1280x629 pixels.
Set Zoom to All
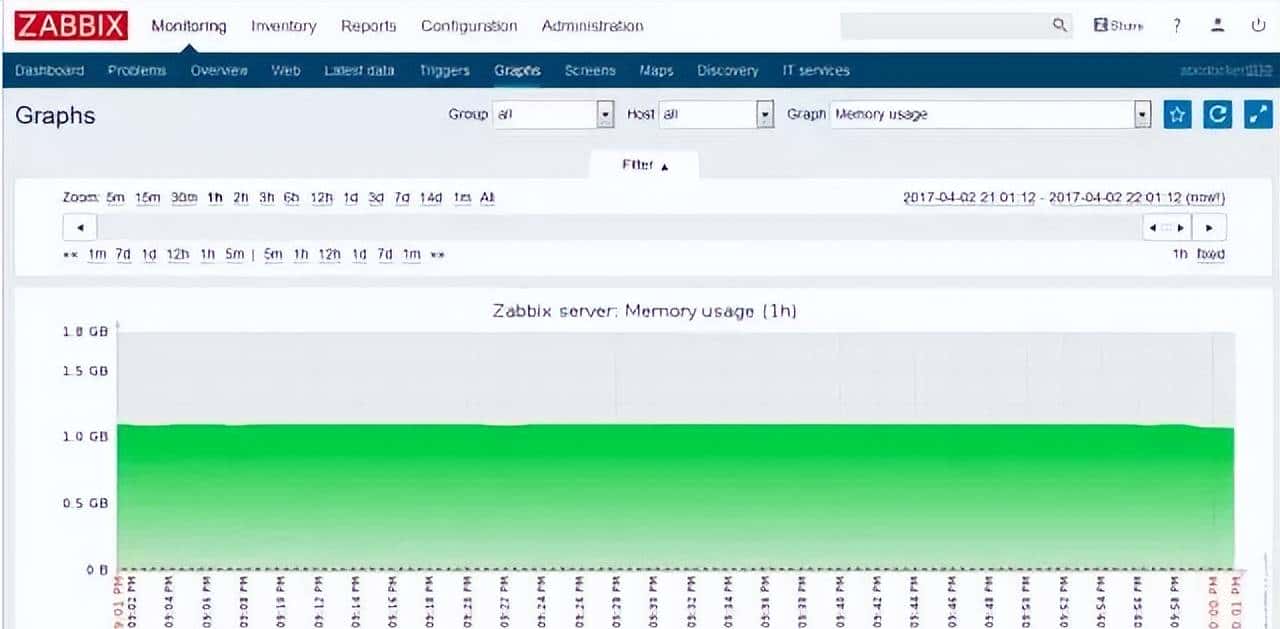click(487, 198)
